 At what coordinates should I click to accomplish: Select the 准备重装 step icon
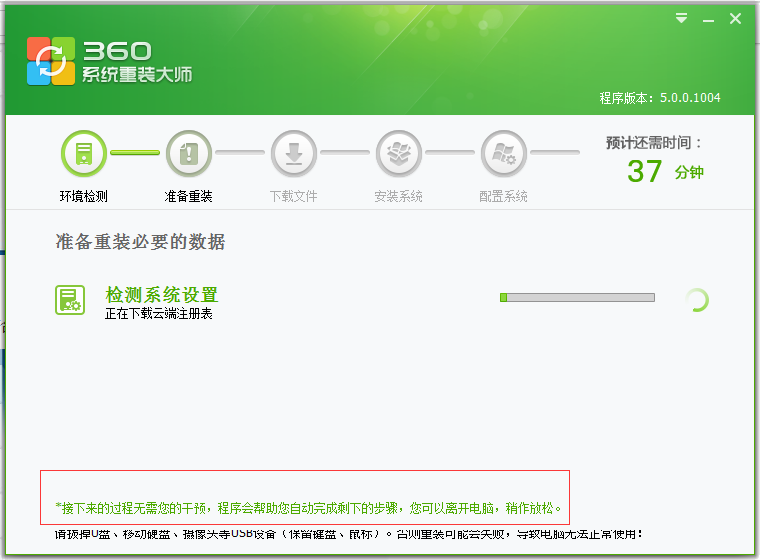189,153
